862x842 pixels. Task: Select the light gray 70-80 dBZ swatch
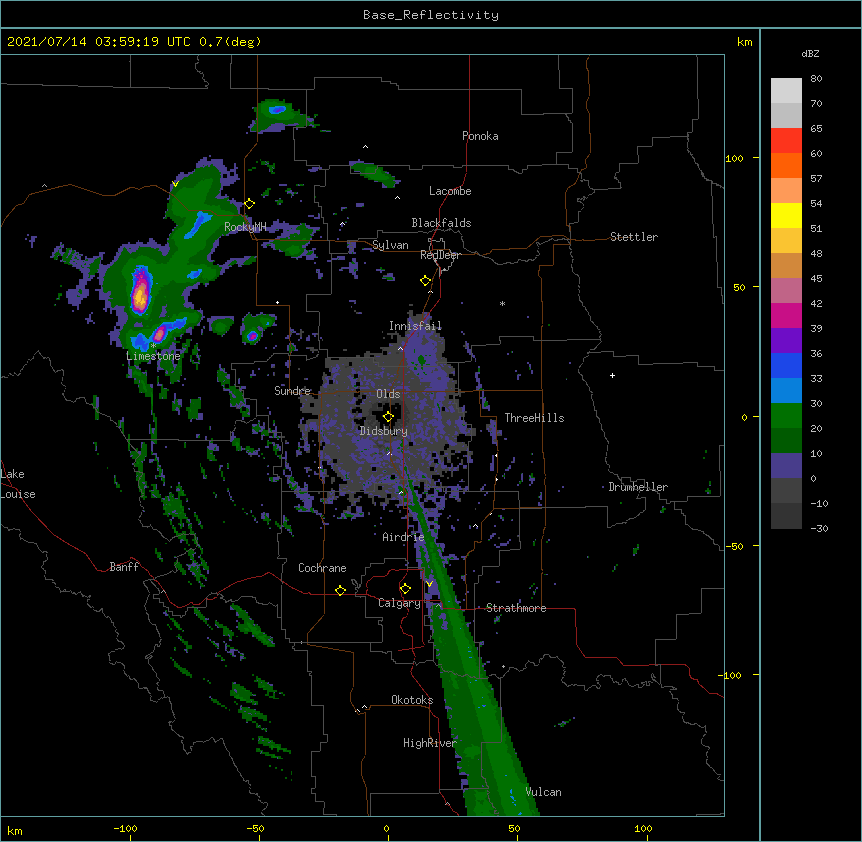[x=786, y=91]
